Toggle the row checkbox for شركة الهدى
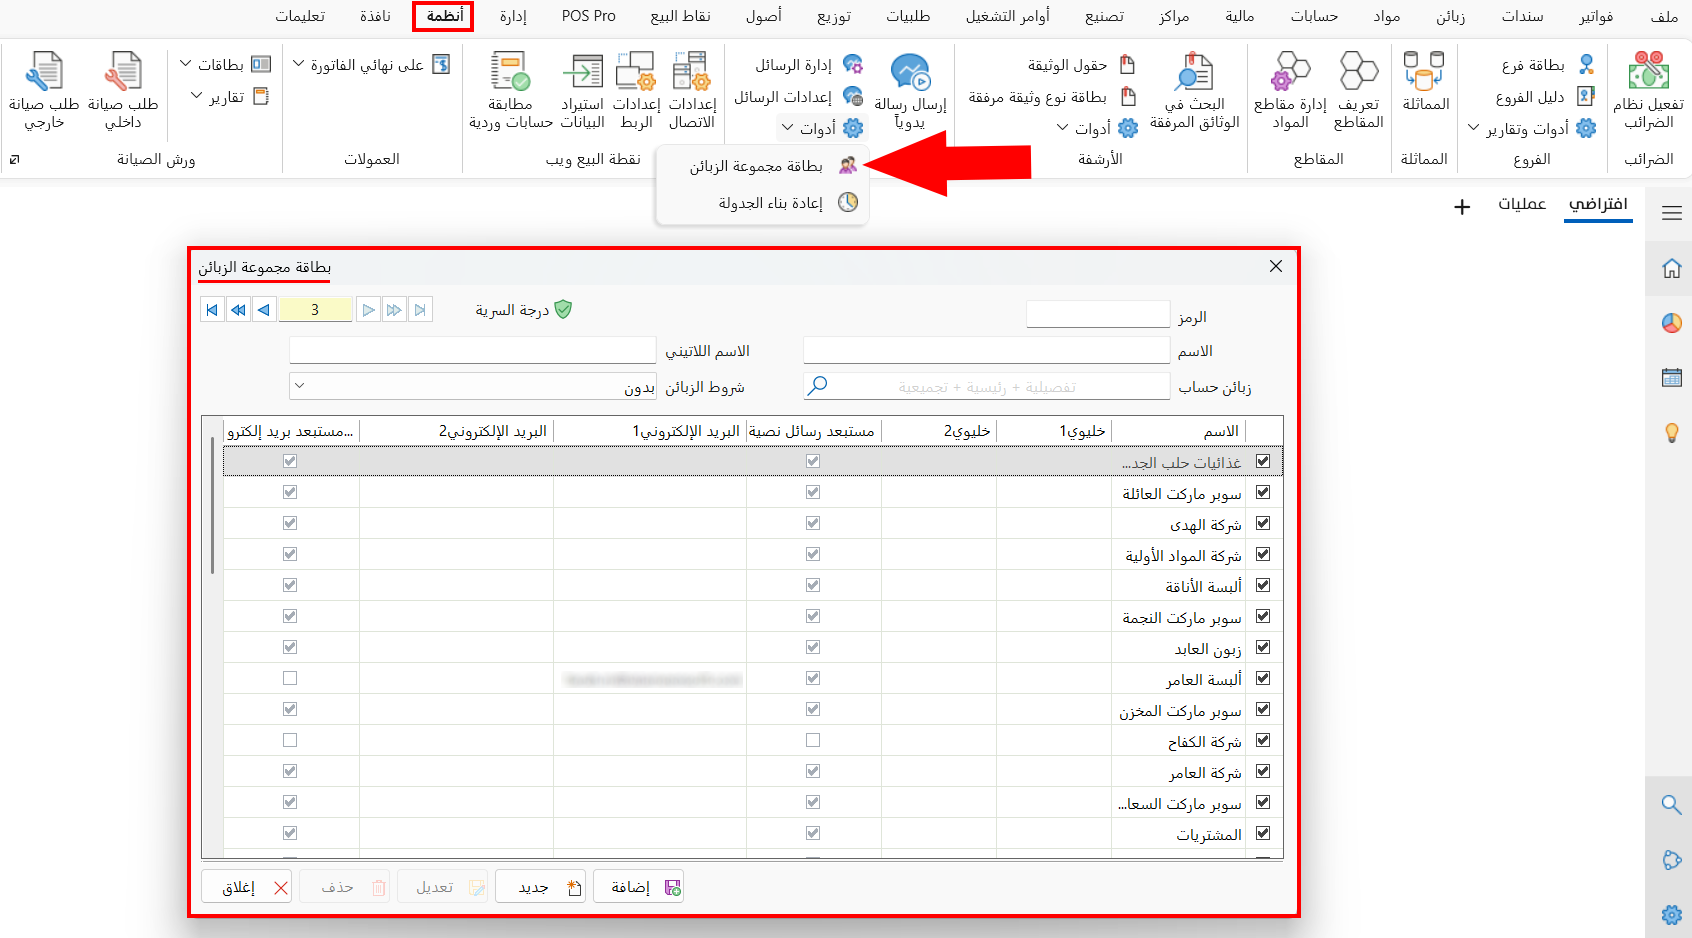The image size is (1692, 938). 1263,523
